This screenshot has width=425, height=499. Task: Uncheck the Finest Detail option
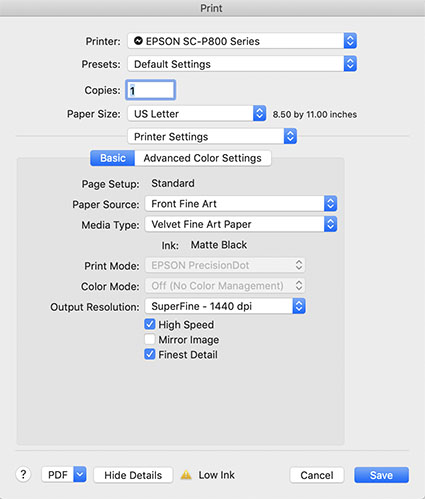point(150,354)
